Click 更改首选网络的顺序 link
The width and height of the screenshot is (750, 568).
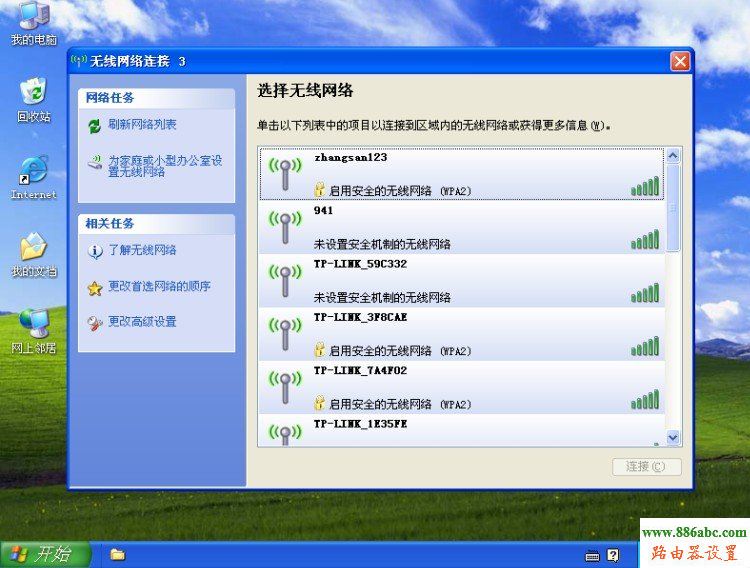(159, 286)
